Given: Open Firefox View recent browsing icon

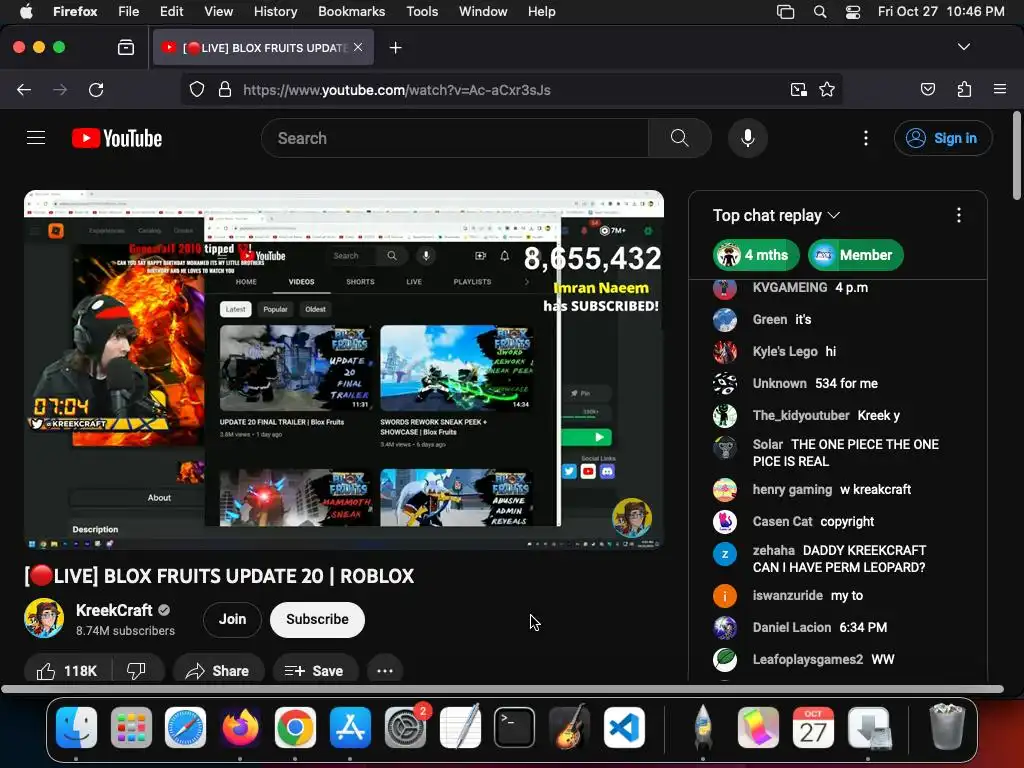Looking at the screenshot, I should 125,48.
